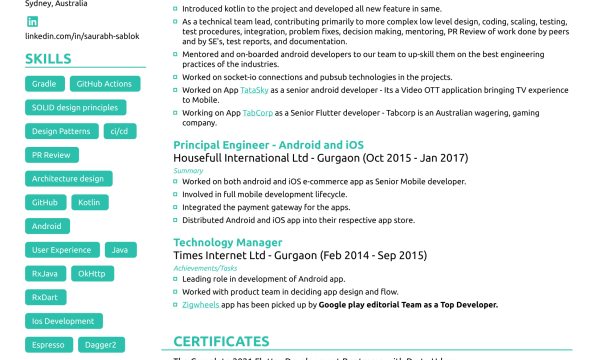Select the Ios Development skill tag
Image resolution: width=600 pixels, height=360 pixels.
tap(64, 321)
